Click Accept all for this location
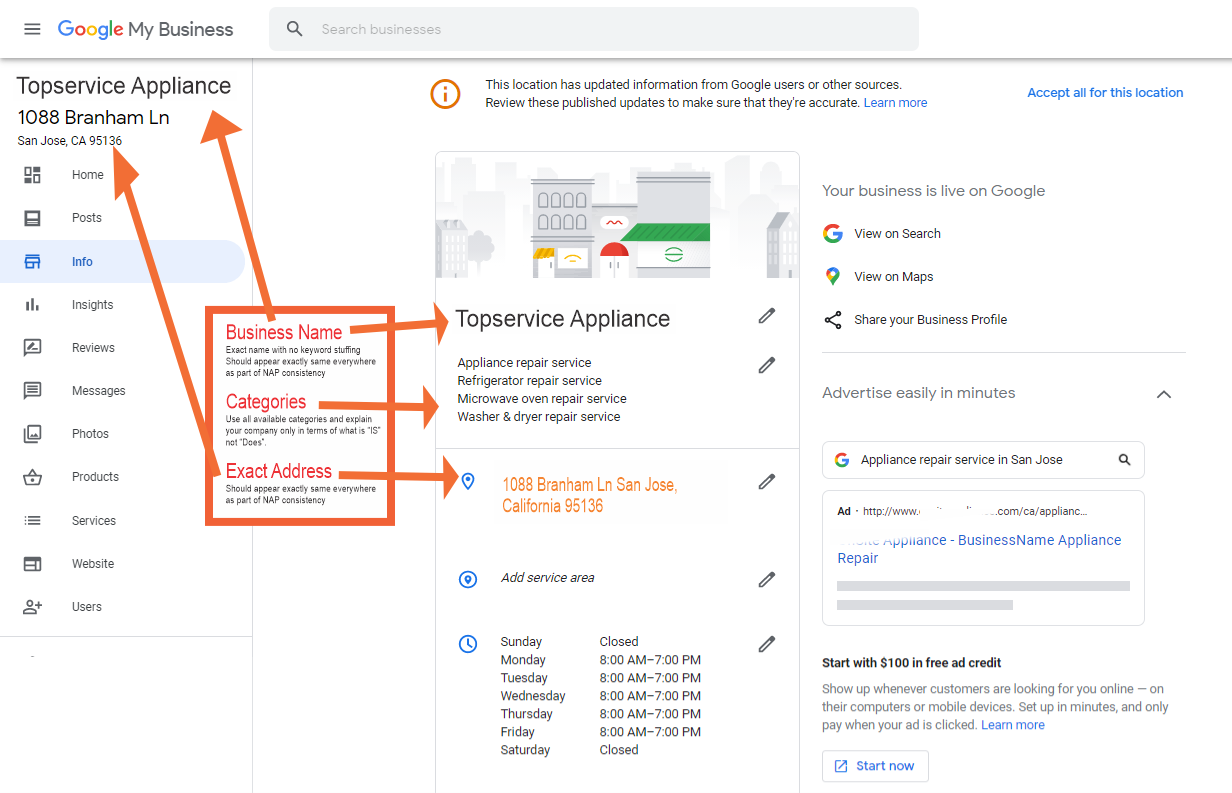 pyautogui.click(x=1105, y=93)
